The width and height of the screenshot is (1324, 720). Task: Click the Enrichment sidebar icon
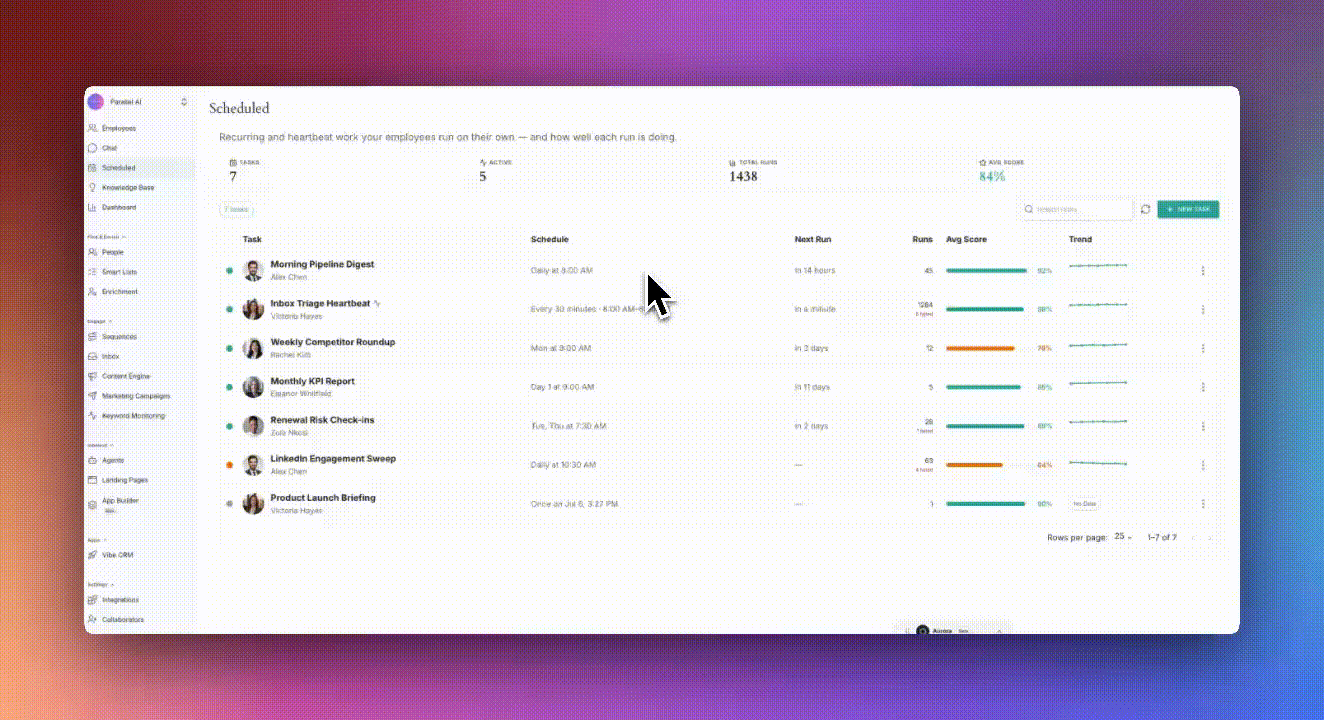tap(93, 292)
